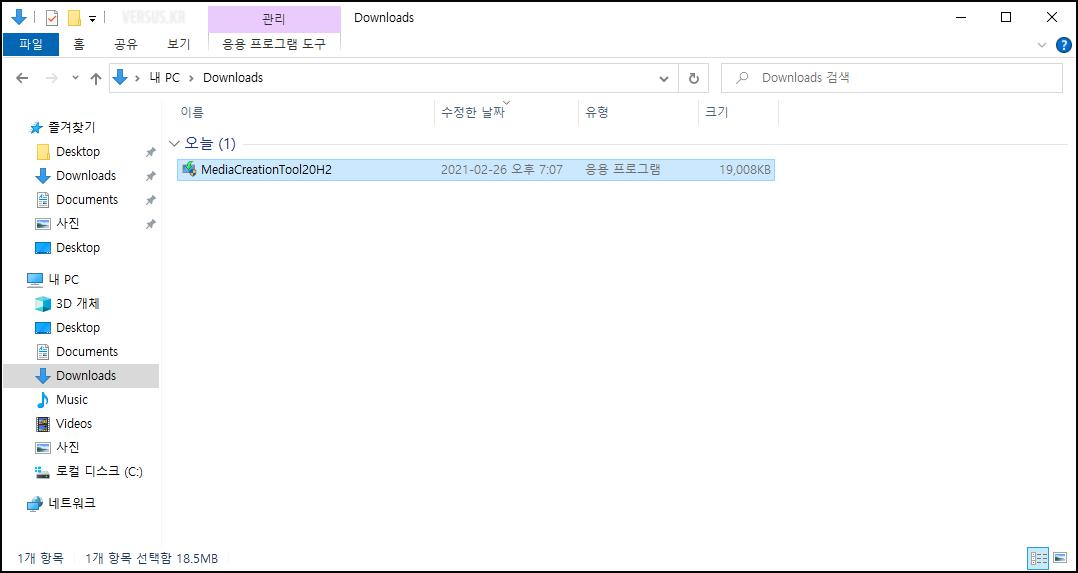
Task: Switch to the 홈 ribbon tab
Action: tap(79, 45)
